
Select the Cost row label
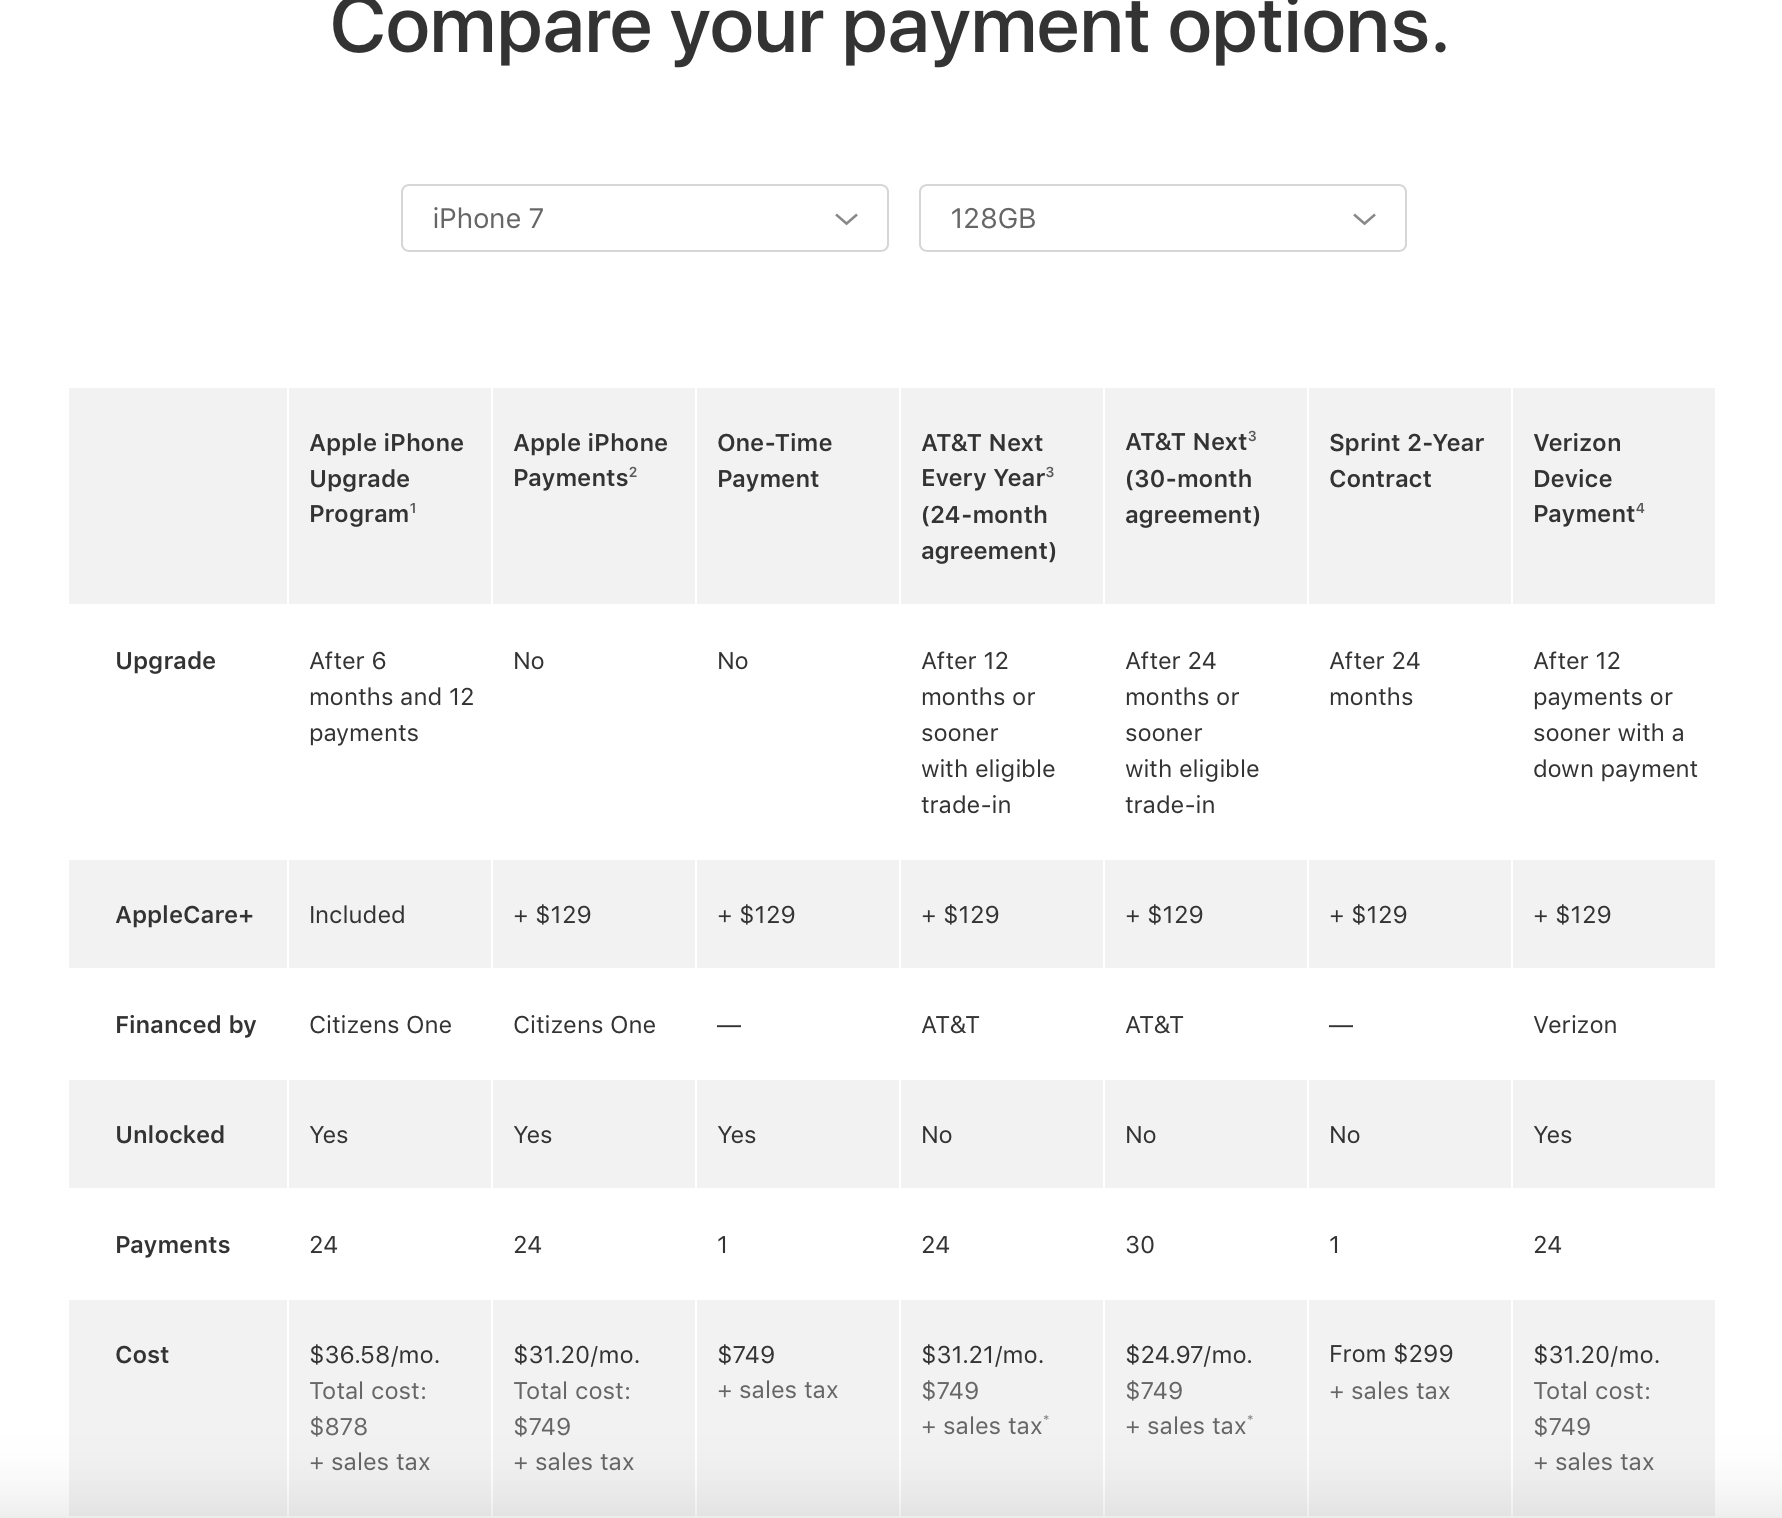click(x=142, y=1354)
